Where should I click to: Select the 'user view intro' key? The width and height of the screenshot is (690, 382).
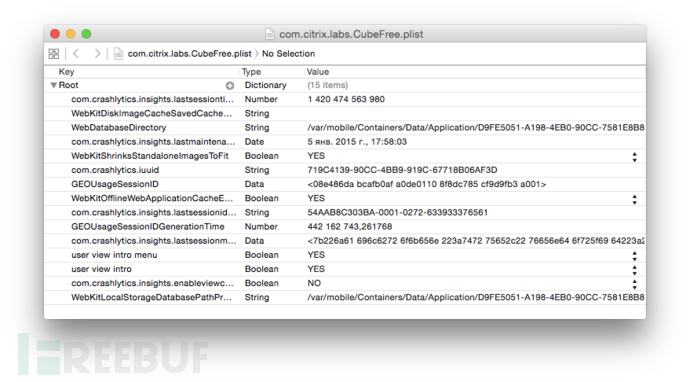(101, 269)
